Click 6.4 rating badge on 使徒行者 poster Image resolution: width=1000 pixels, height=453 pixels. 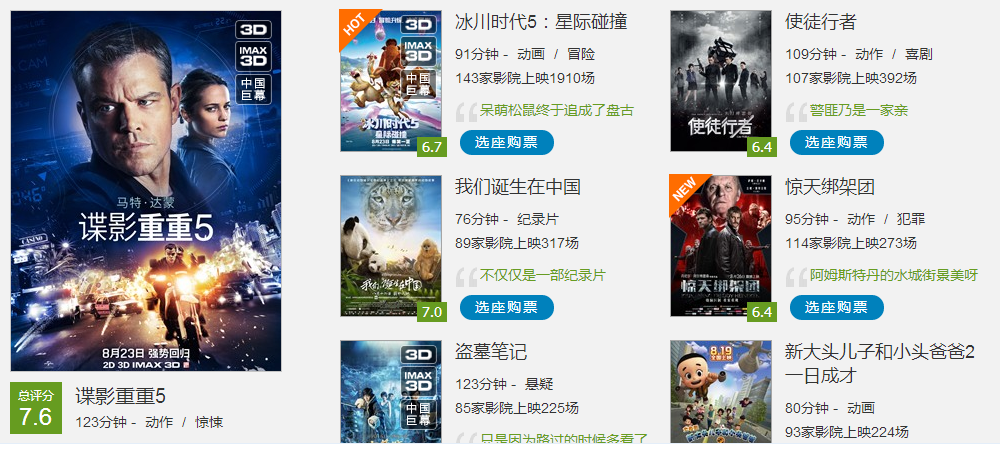click(x=761, y=147)
